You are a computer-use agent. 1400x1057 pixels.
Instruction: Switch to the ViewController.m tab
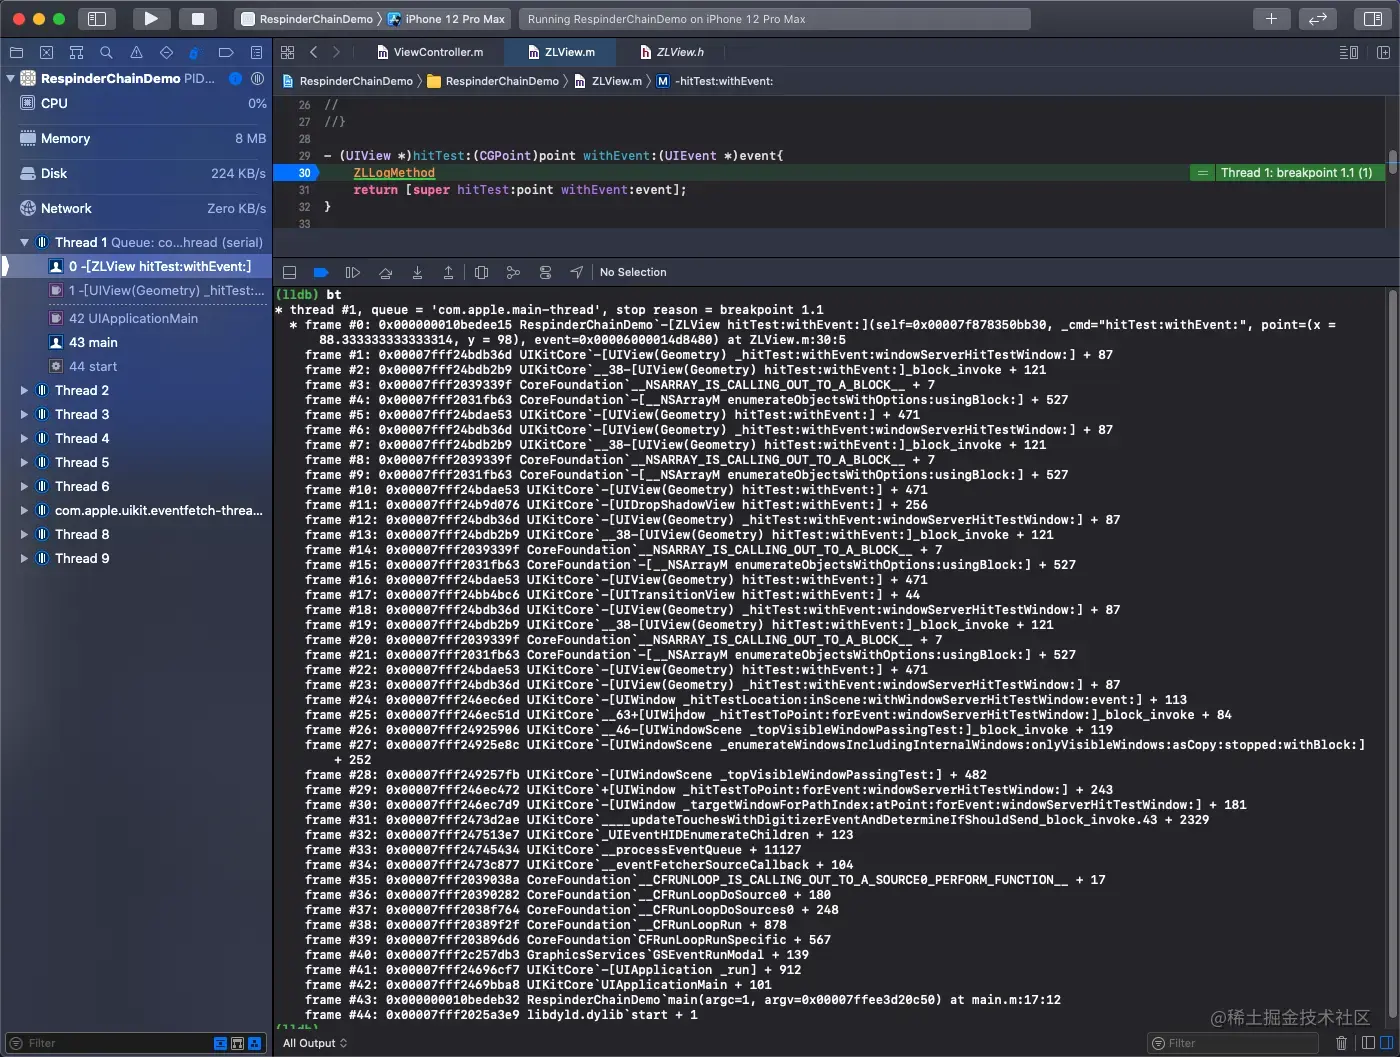[430, 52]
